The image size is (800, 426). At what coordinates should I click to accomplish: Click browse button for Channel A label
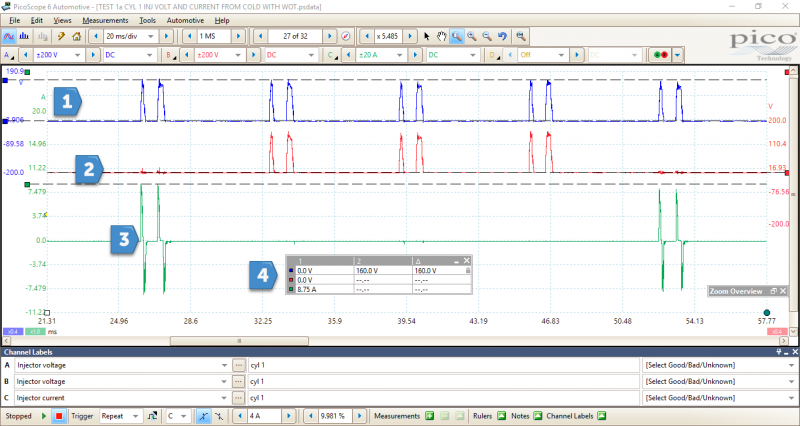(x=239, y=366)
